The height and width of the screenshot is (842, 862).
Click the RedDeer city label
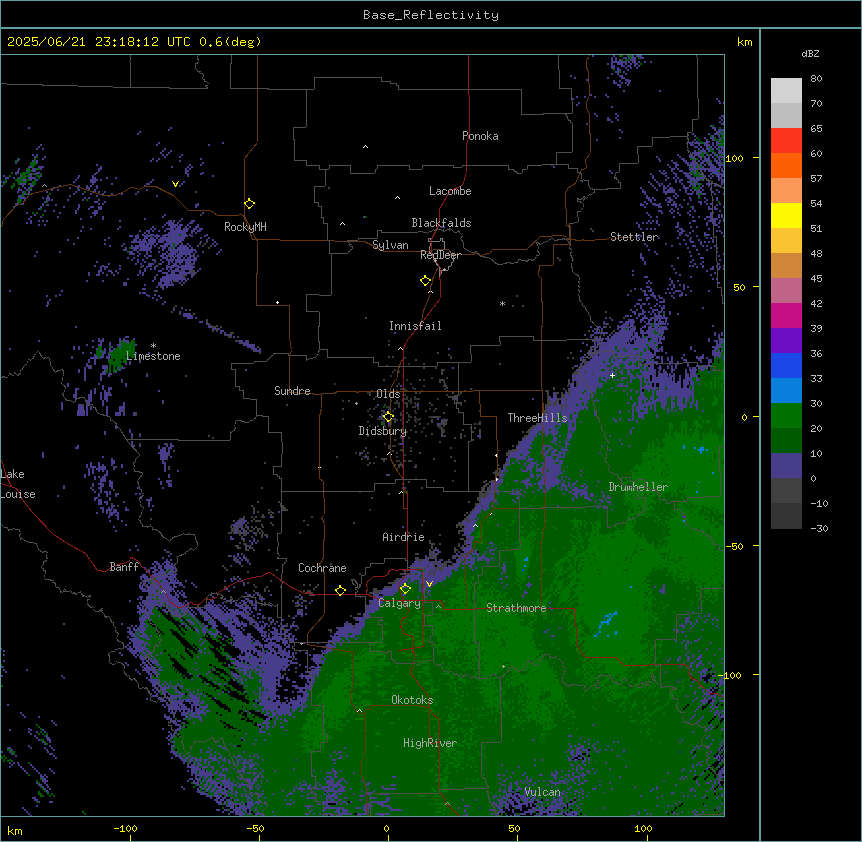point(440,255)
